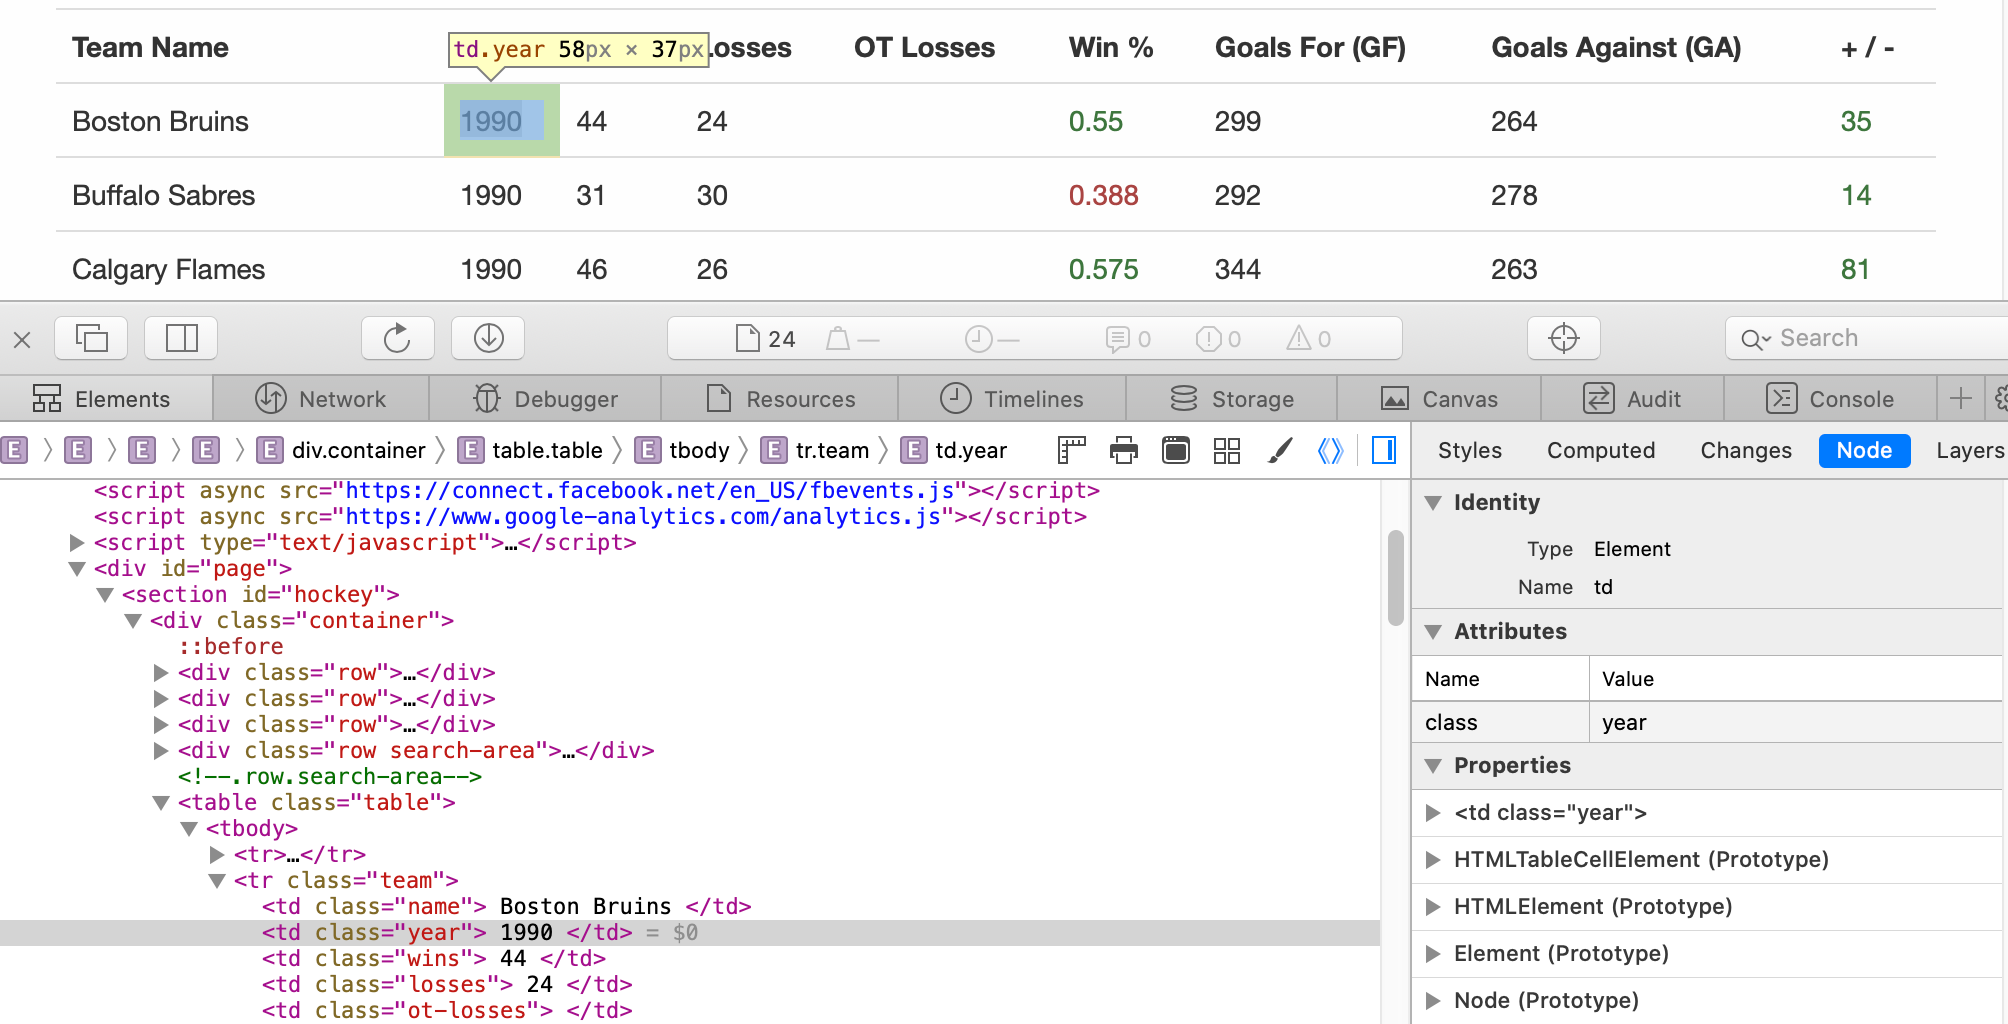Activate the element selection crosshair tool

point(1564,338)
